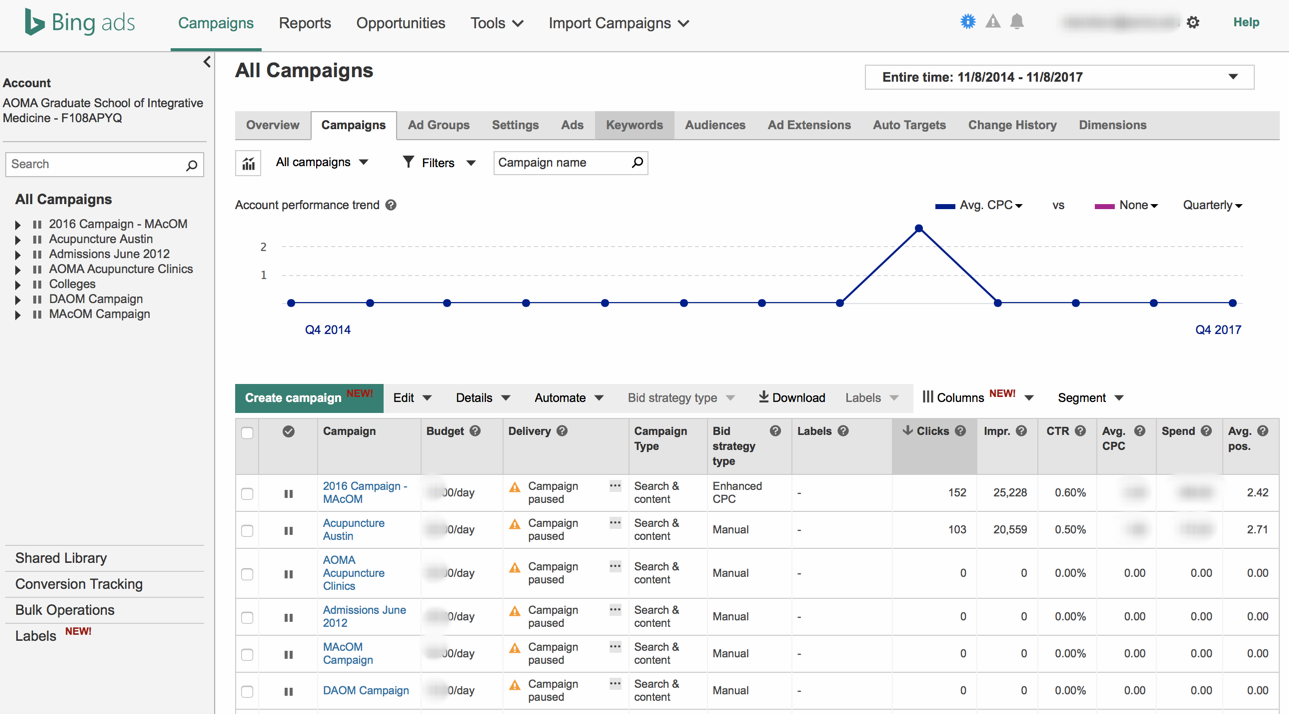Open the Avg. CPC column help icon
The image size is (1289, 714).
(1139, 431)
